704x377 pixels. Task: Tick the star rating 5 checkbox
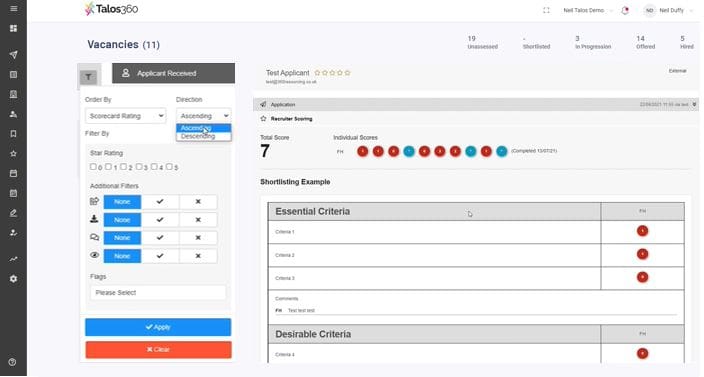click(169, 167)
